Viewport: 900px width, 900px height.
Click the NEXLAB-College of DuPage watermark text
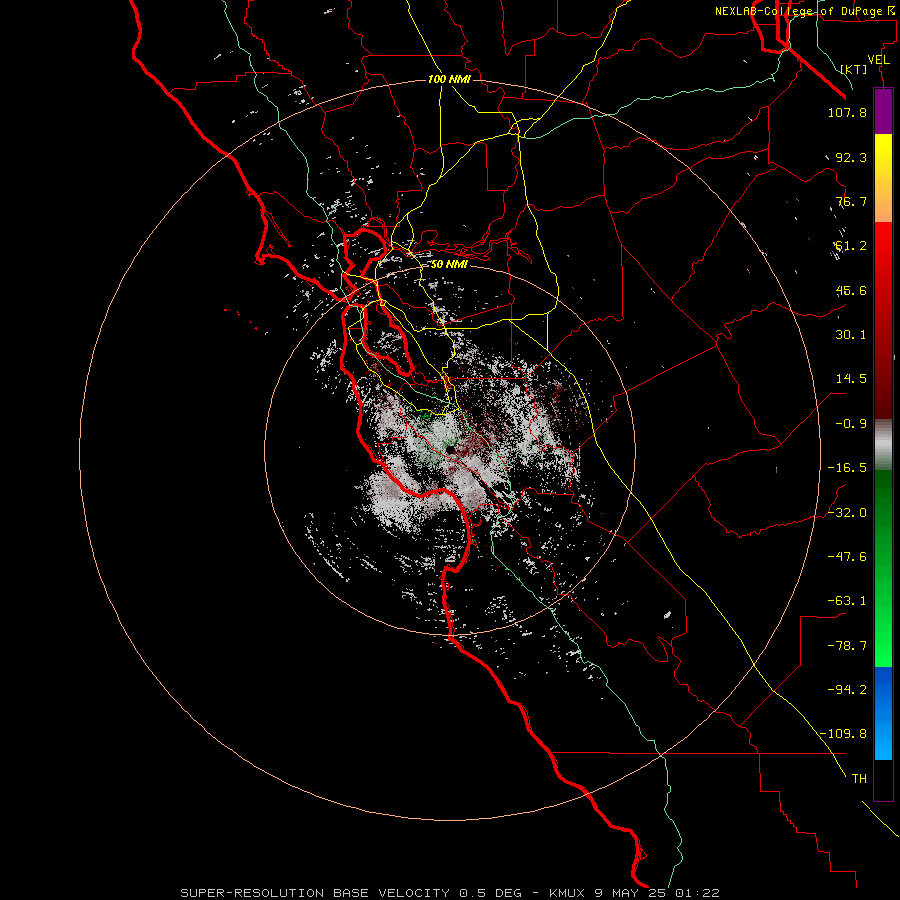click(x=806, y=11)
